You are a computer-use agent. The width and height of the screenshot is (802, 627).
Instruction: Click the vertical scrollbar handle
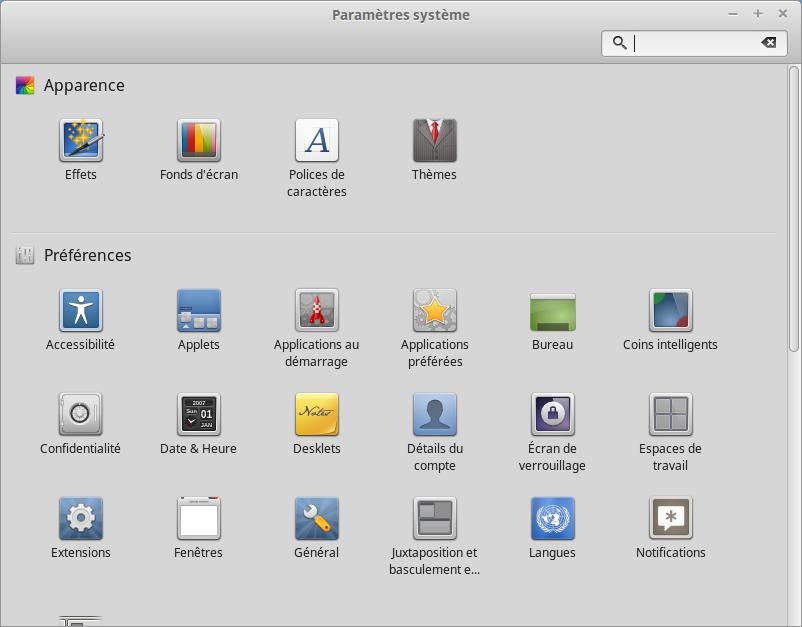tap(793, 209)
